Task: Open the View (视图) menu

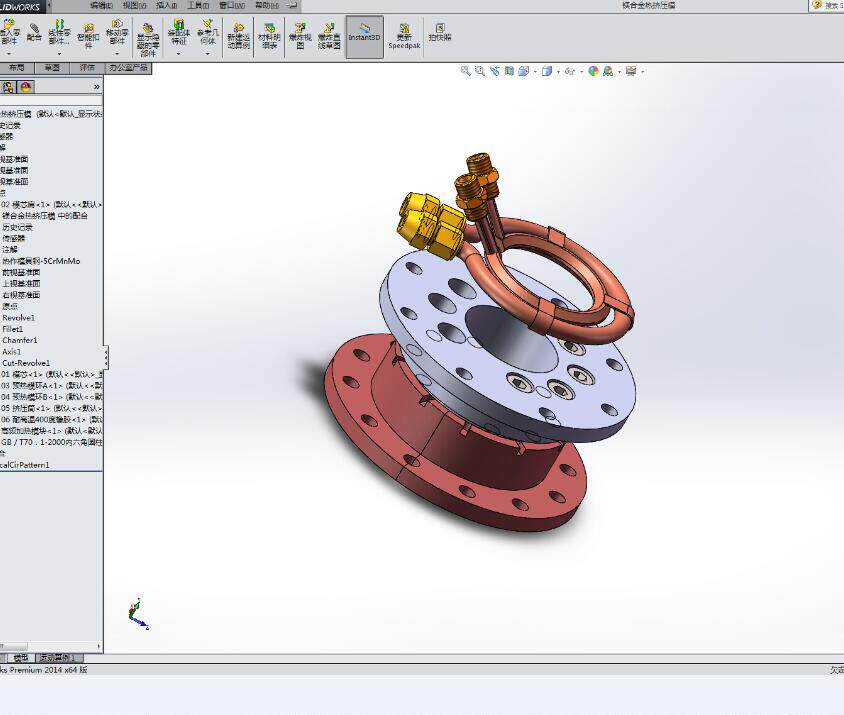Action: [134, 5]
